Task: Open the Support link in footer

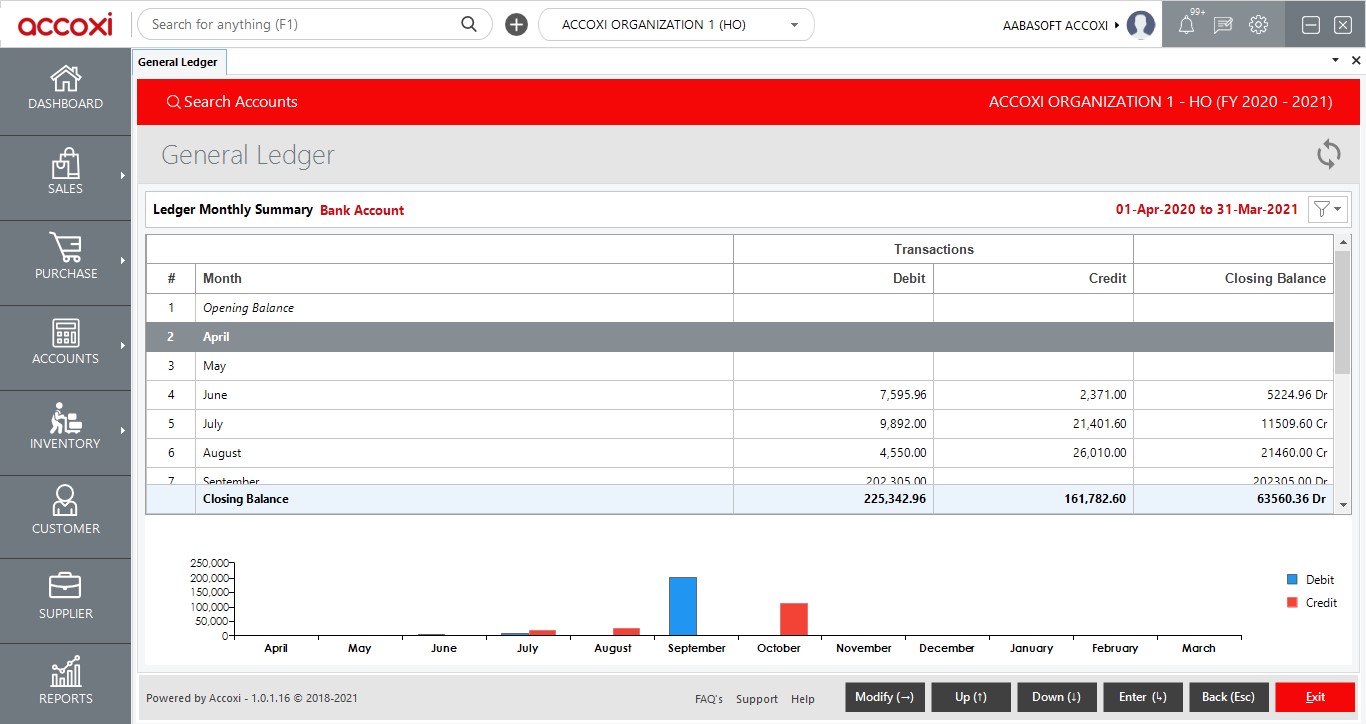Action: click(x=756, y=699)
